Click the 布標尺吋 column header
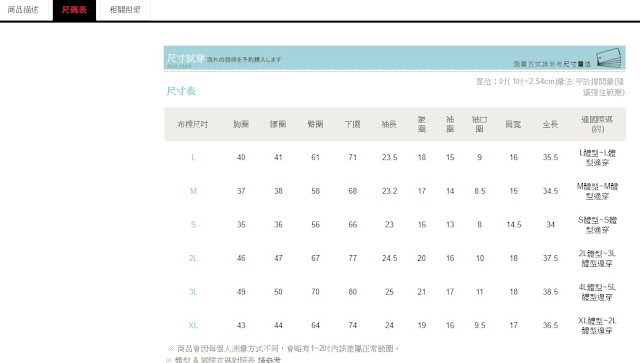This screenshot has height=363, width=640. tap(193, 124)
